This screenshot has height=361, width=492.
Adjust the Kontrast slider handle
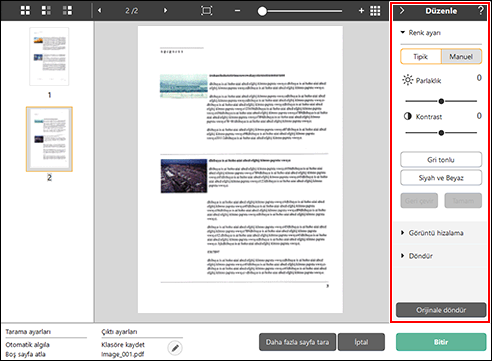(441, 133)
